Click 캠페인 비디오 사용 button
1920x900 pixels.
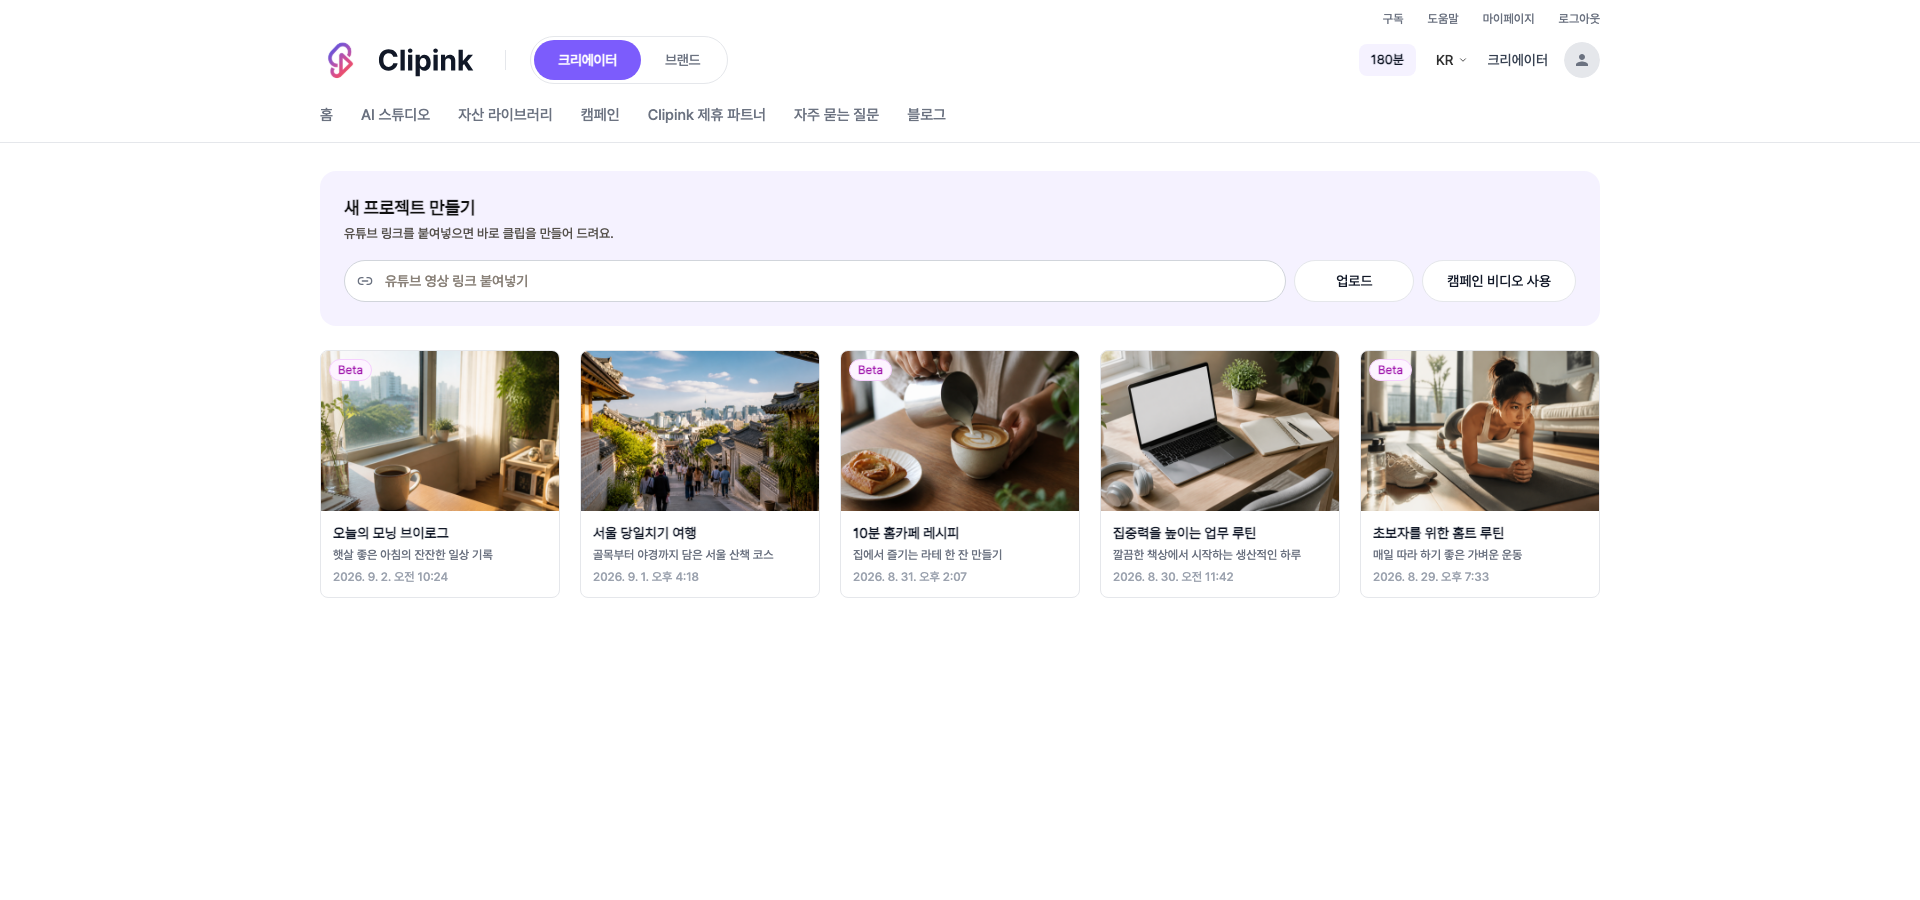pos(1498,281)
